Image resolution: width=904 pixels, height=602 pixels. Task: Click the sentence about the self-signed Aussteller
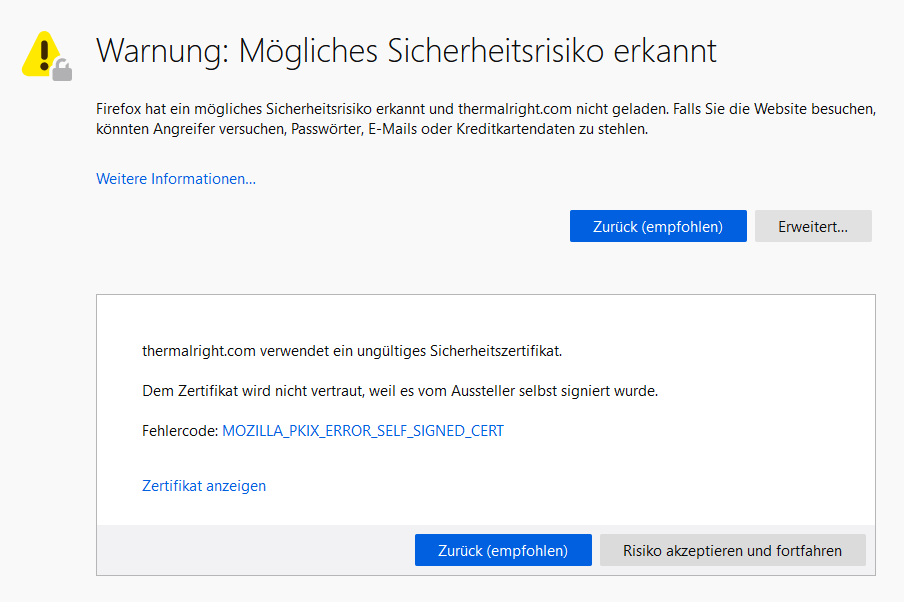click(400, 391)
